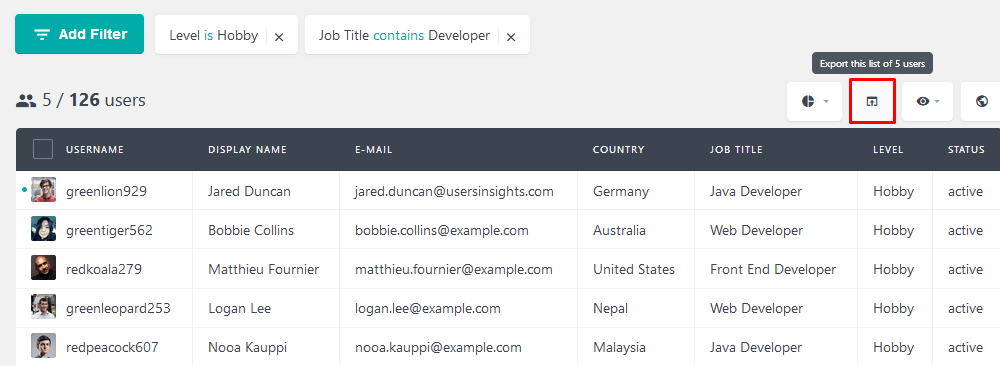The width and height of the screenshot is (1000, 366).
Task: Open the greenleopard253 user profile
Action: point(118,308)
